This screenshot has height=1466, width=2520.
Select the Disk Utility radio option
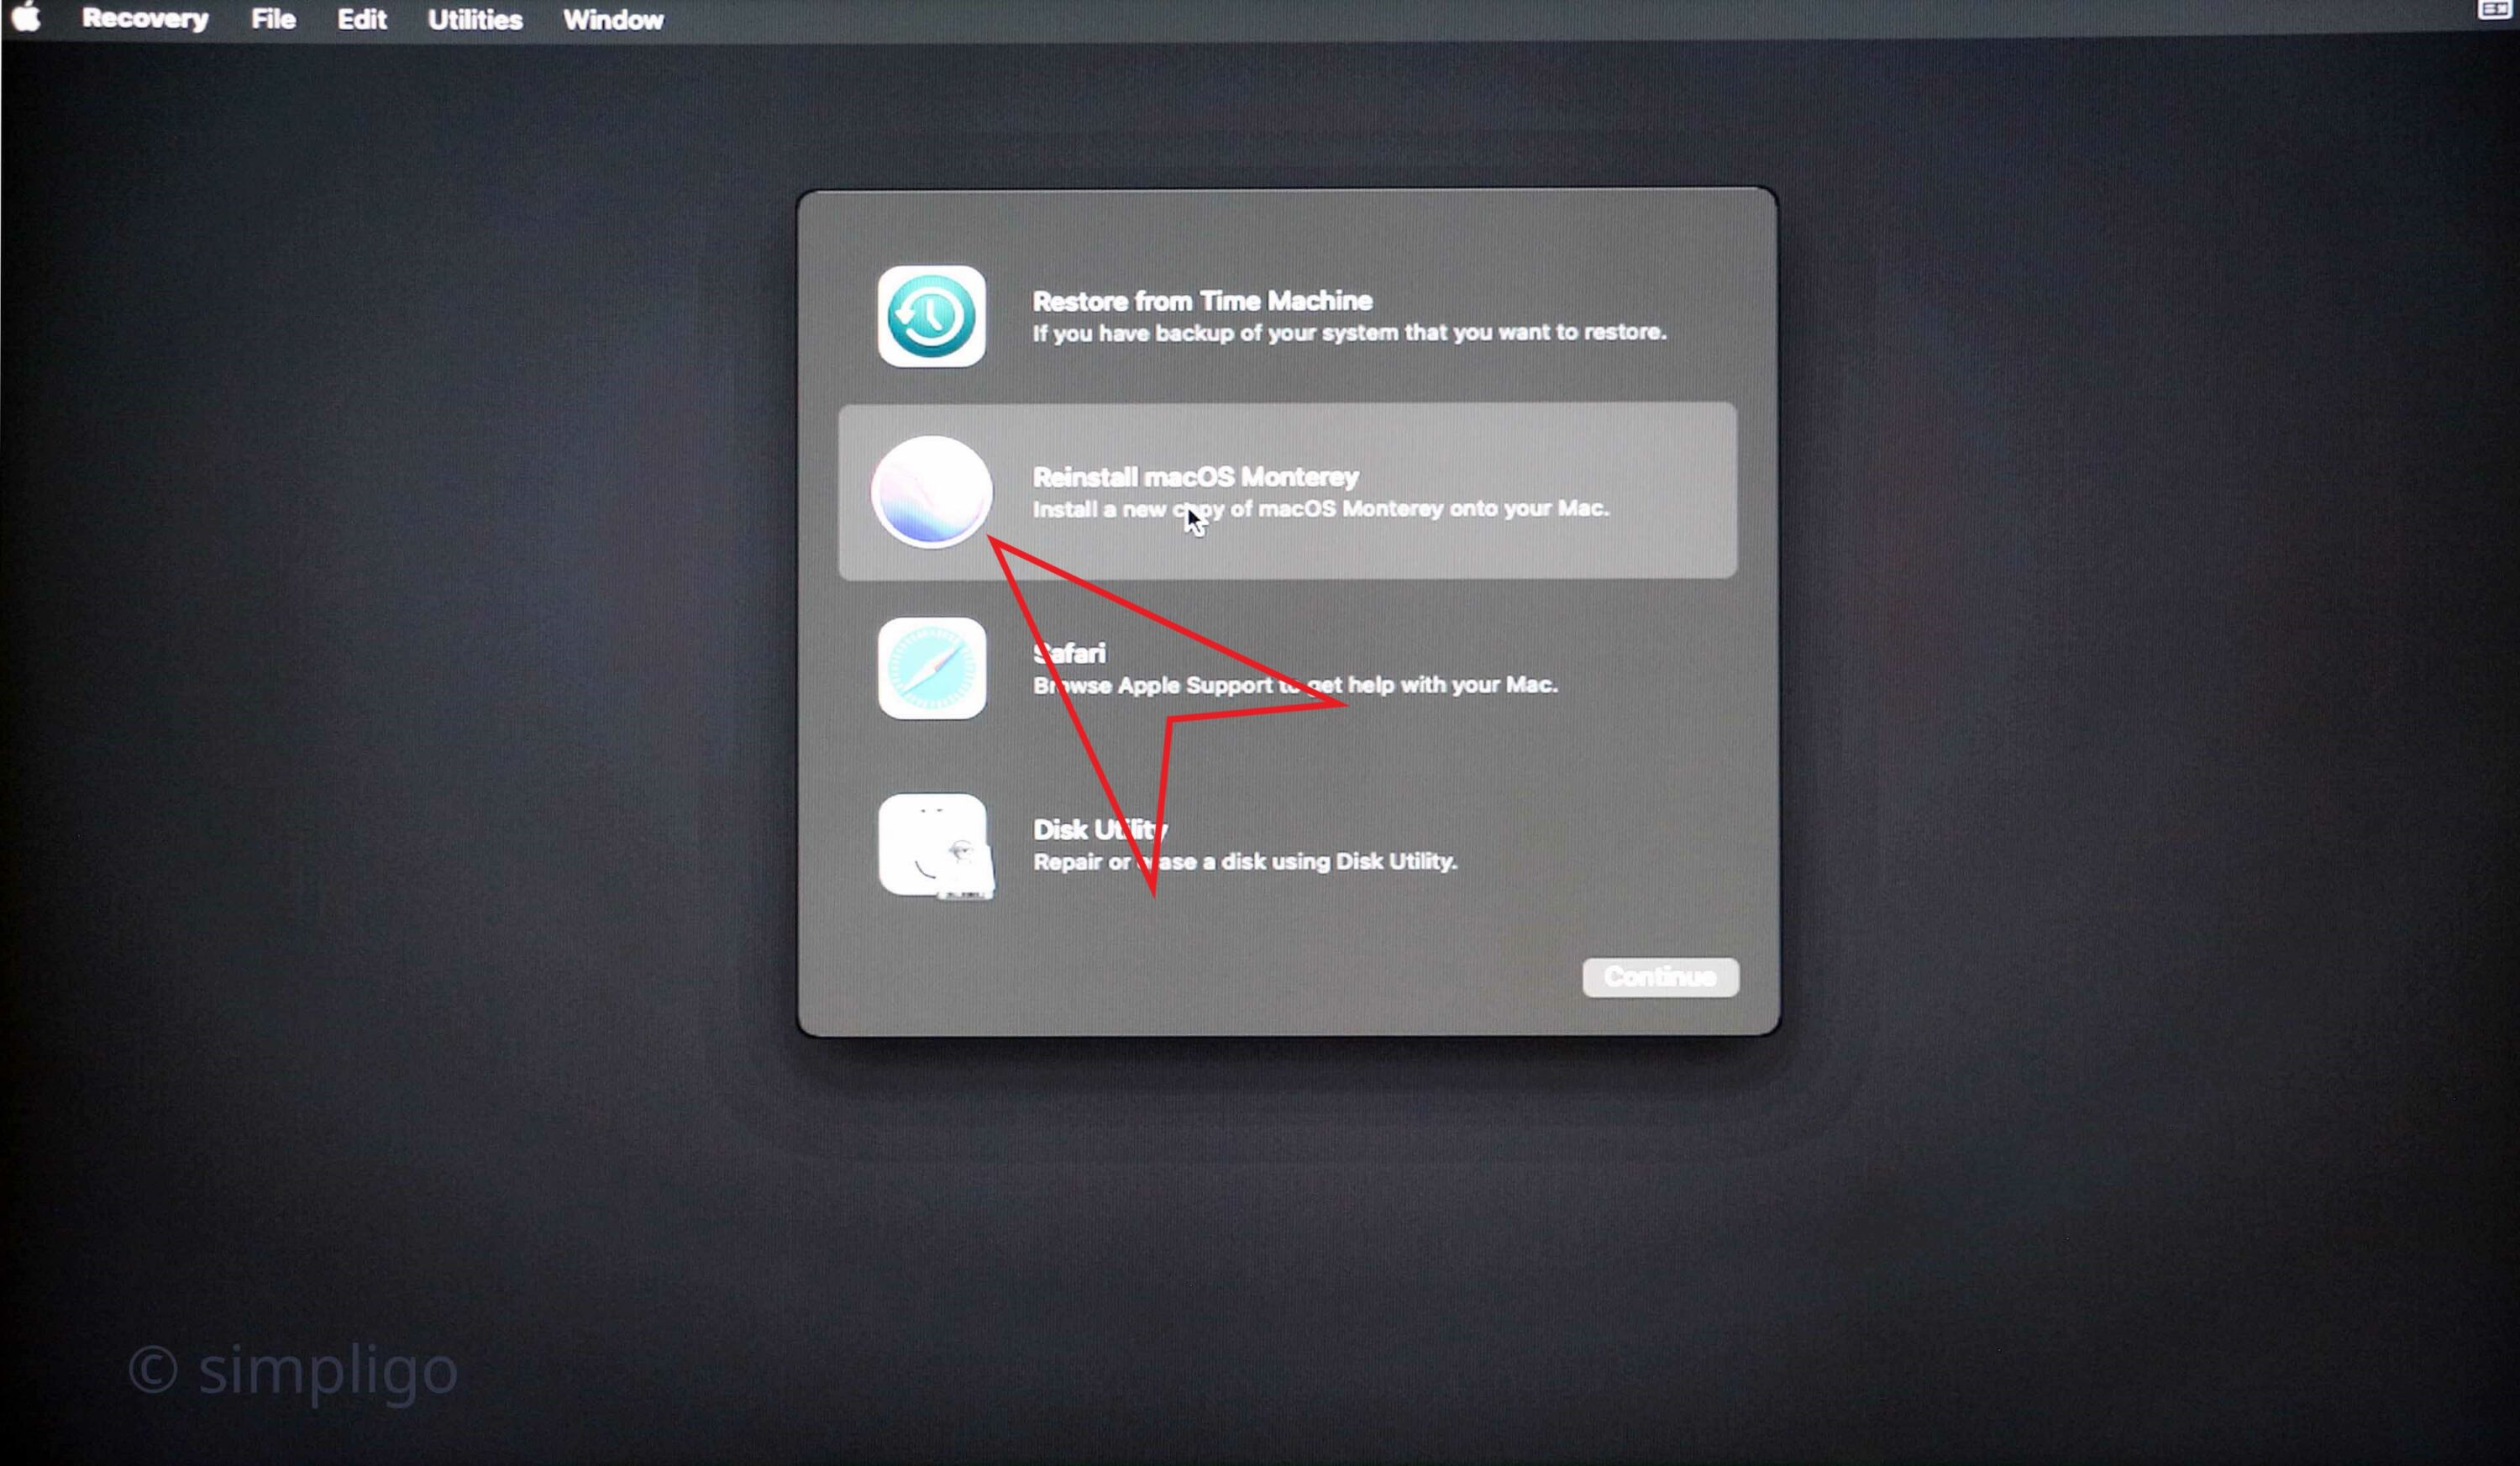(1284, 844)
